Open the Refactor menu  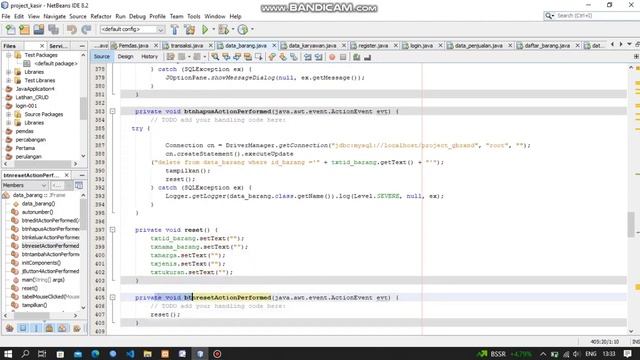pyautogui.click(x=101, y=16)
